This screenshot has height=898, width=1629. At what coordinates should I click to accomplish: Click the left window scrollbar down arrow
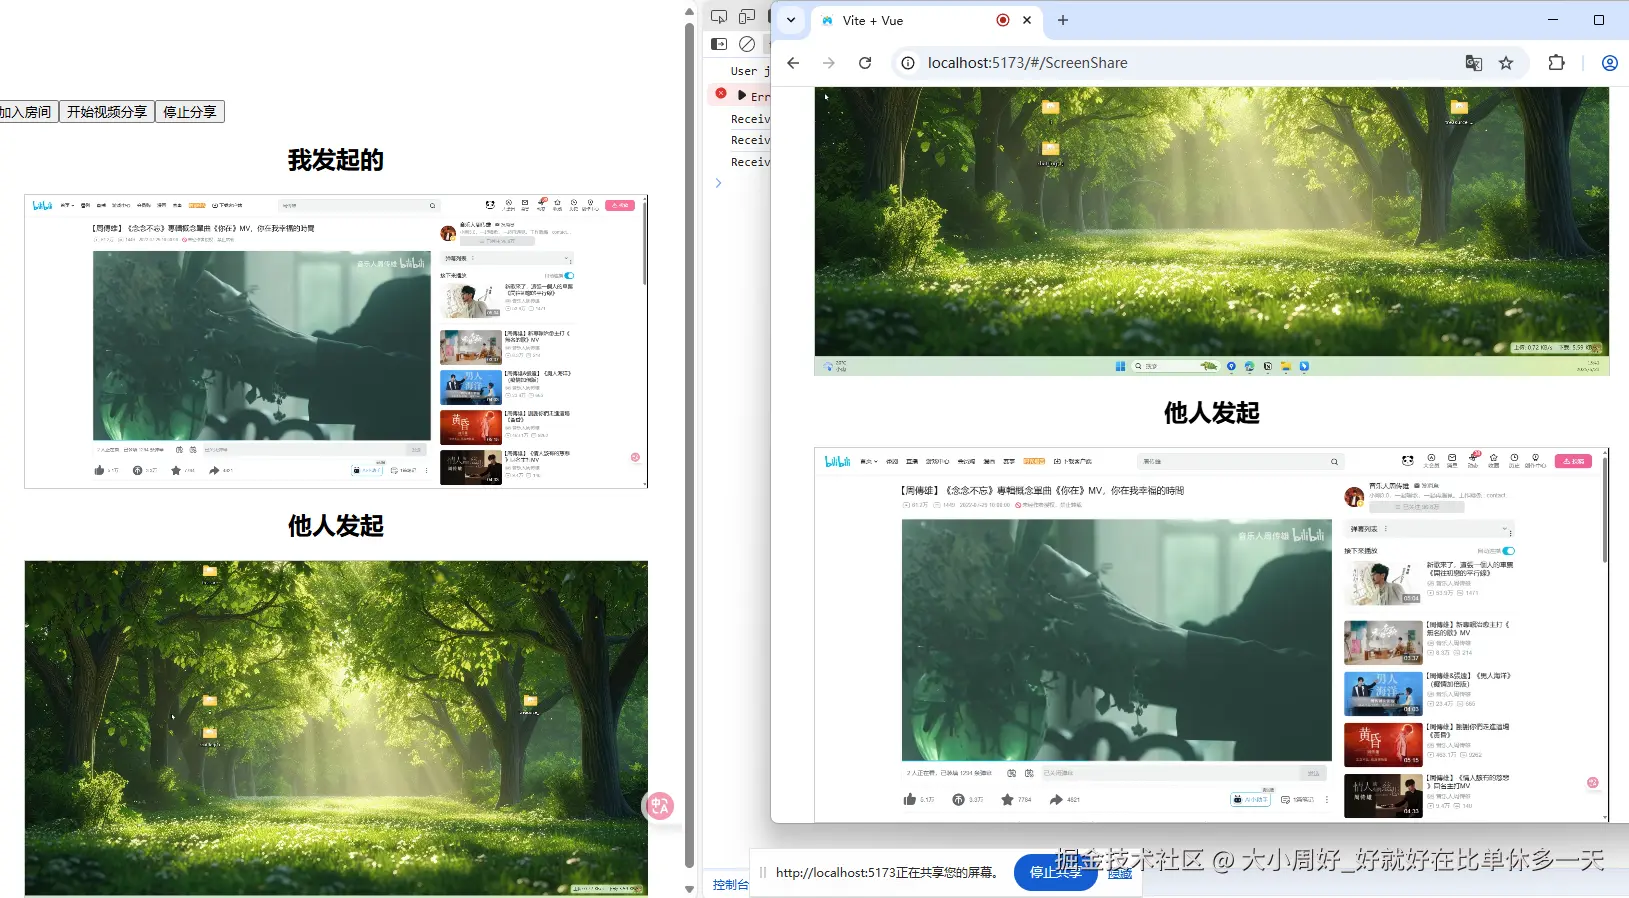689,888
